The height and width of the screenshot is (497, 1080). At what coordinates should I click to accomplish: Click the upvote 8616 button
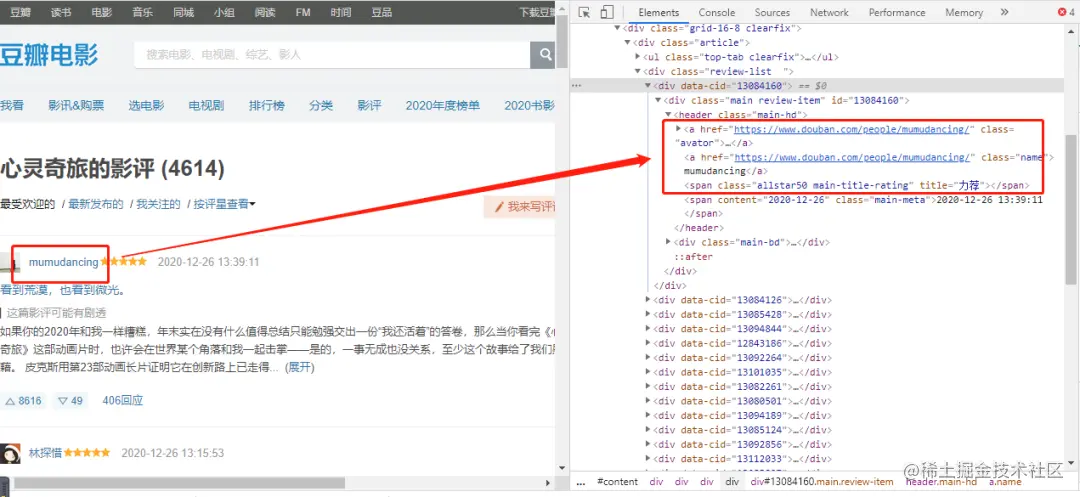pos(23,401)
